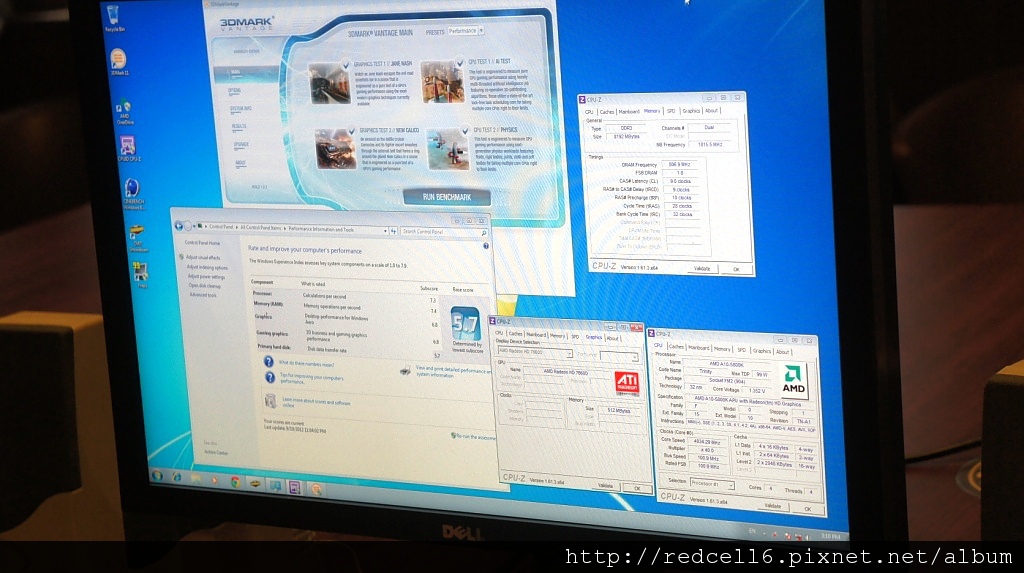Click the 5.7 base score badge
Viewport: 1024px width, 573px height.
pos(465,323)
